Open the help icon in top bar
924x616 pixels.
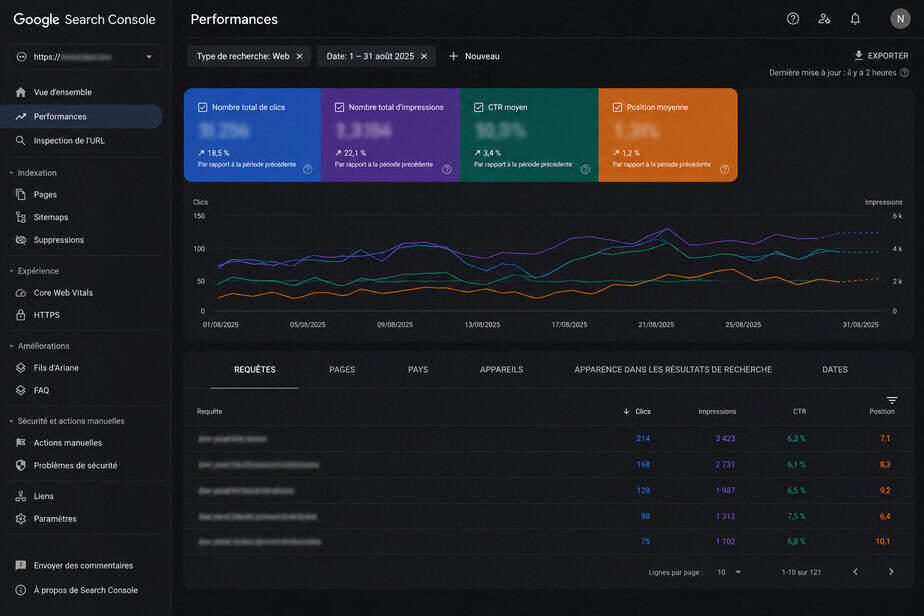[x=793, y=19]
